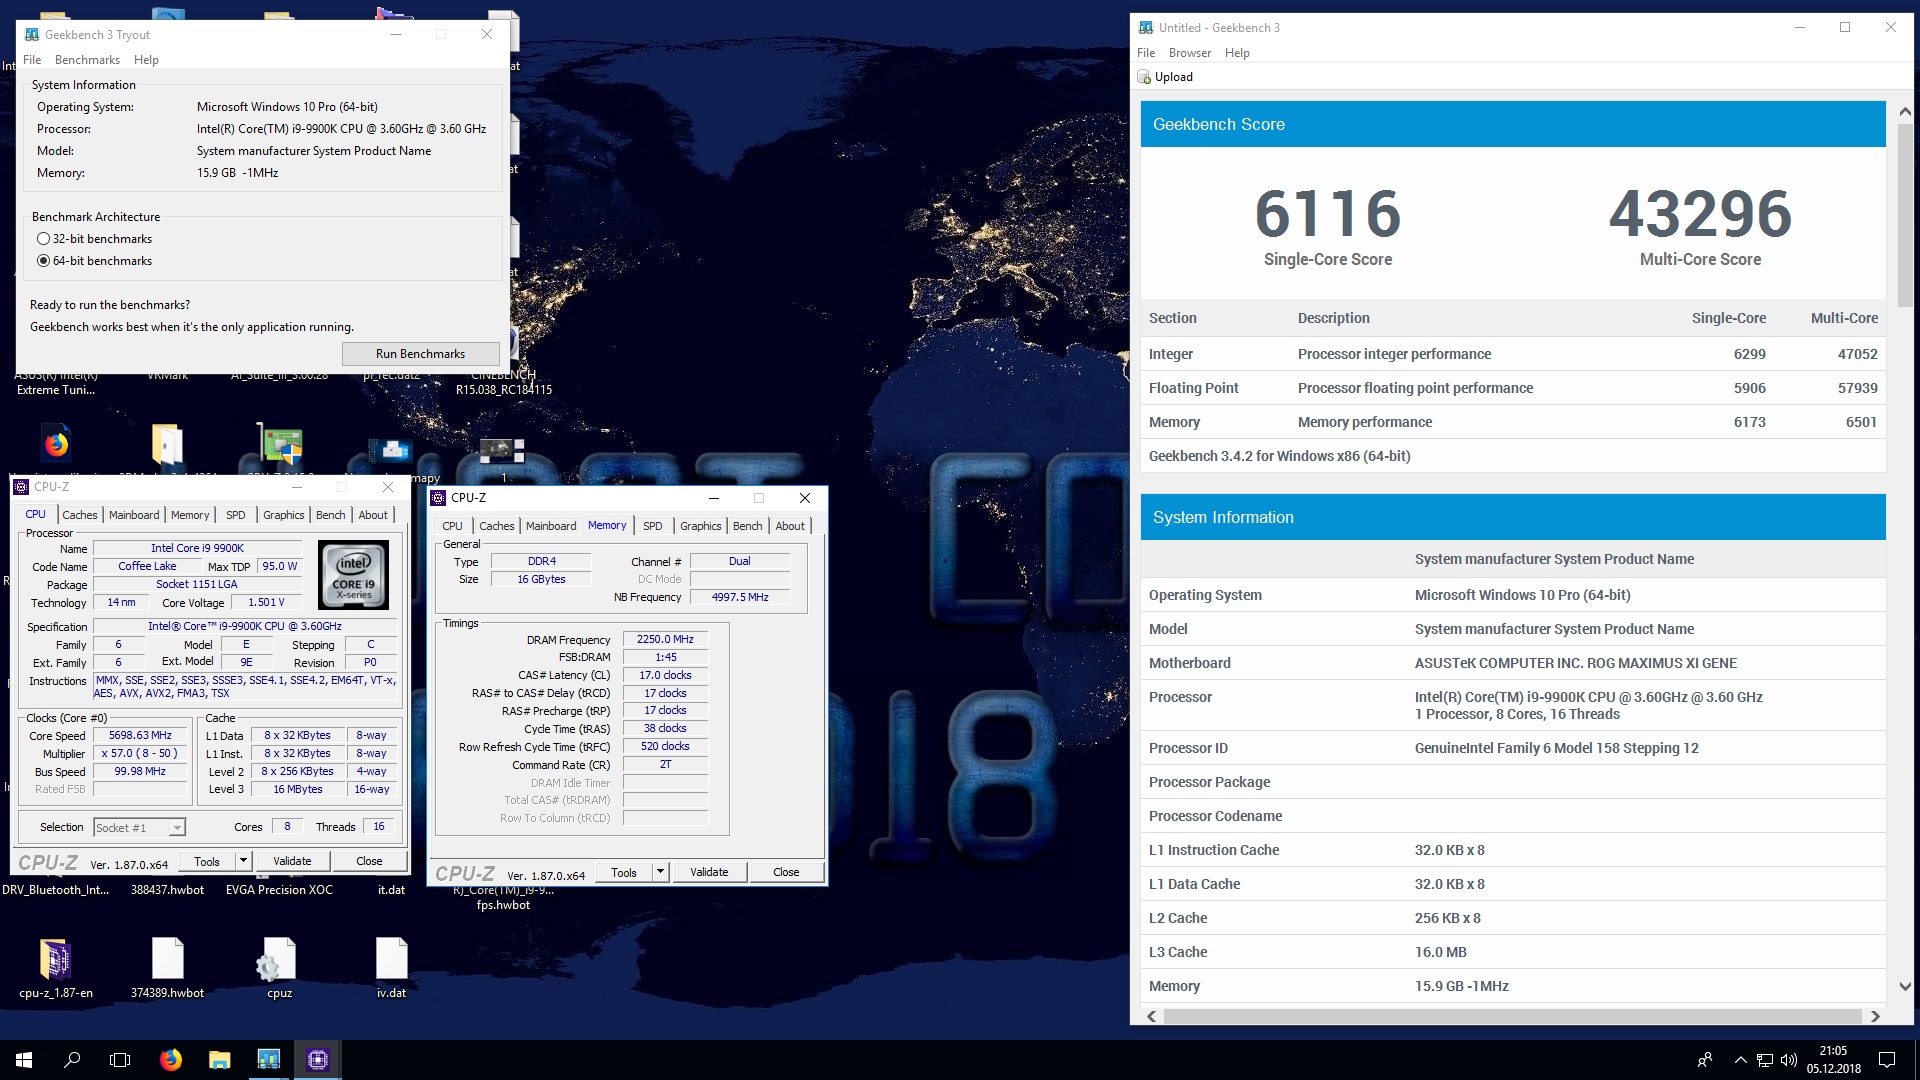Screen dimensions: 1920x1080
Task: Open the Benchmarks menu in Geekbench Tryout
Action: pos(87,60)
